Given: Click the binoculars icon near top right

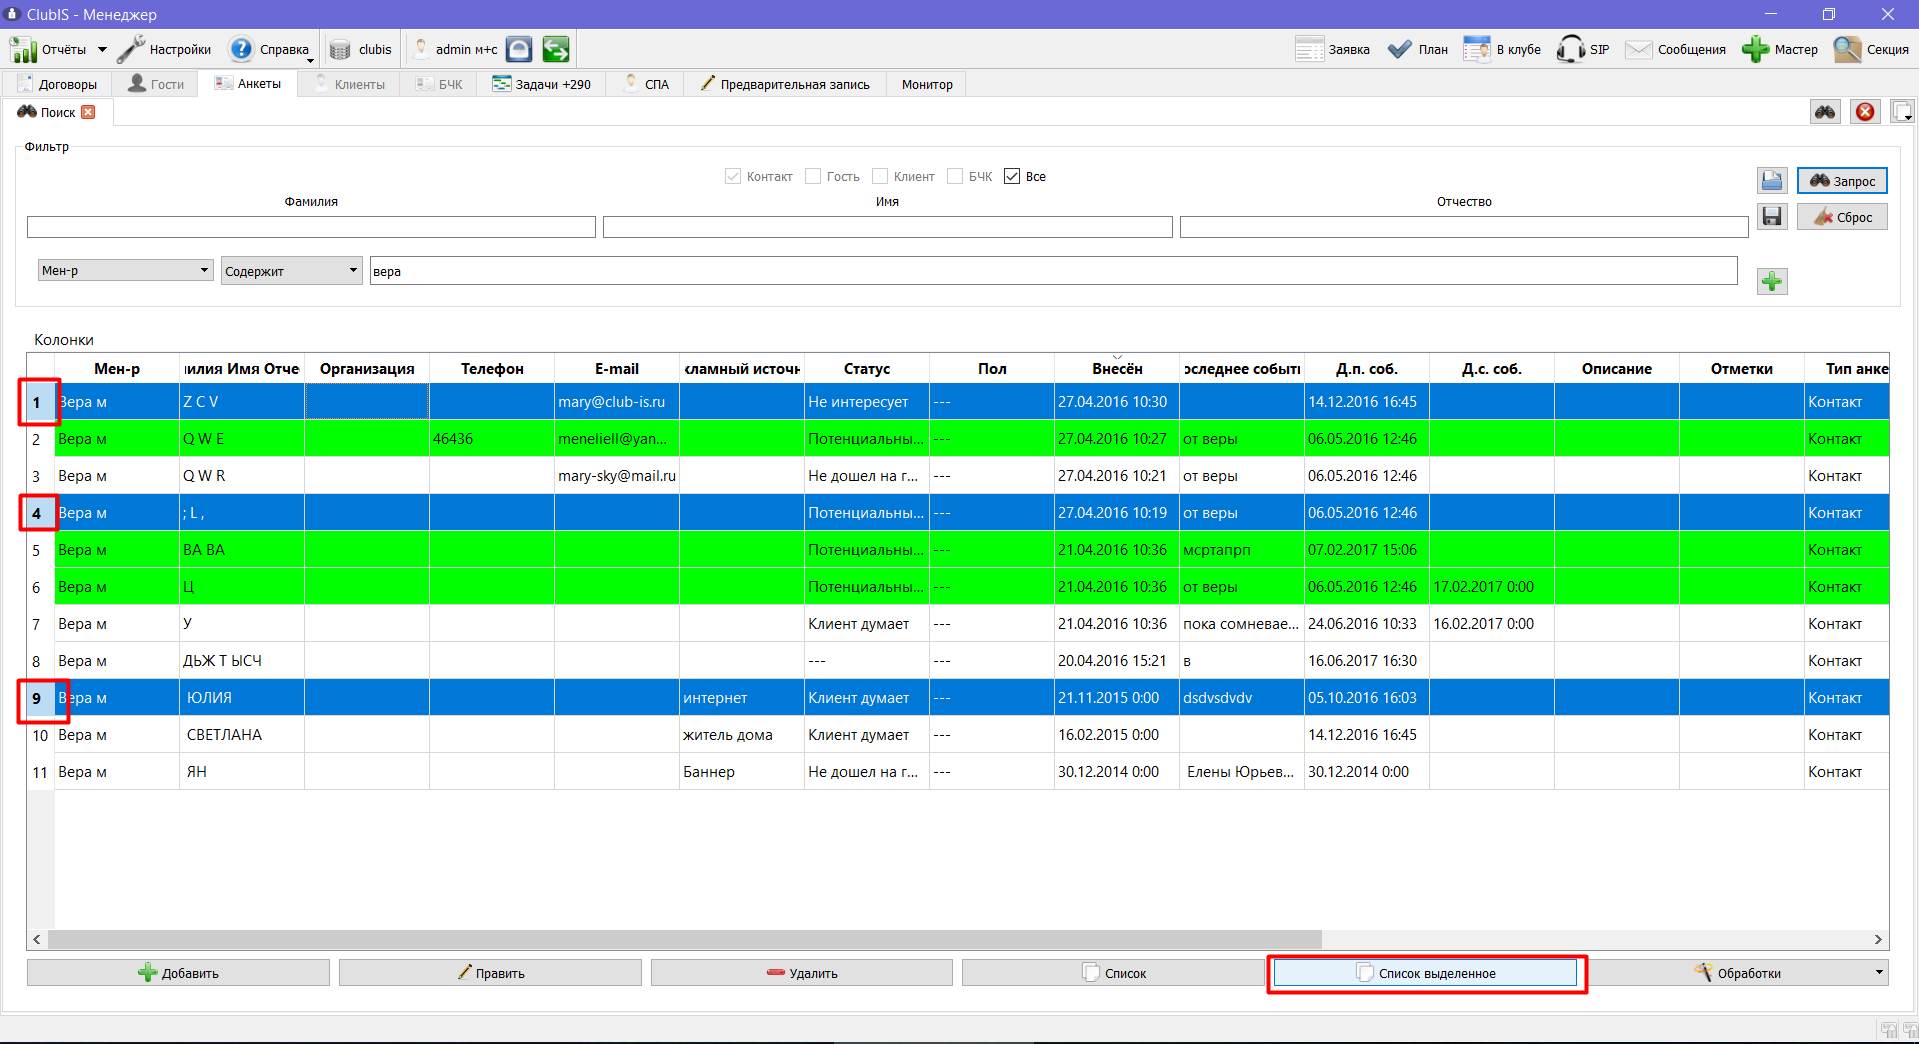Looking at the screenshot, I should (1825, 112).
